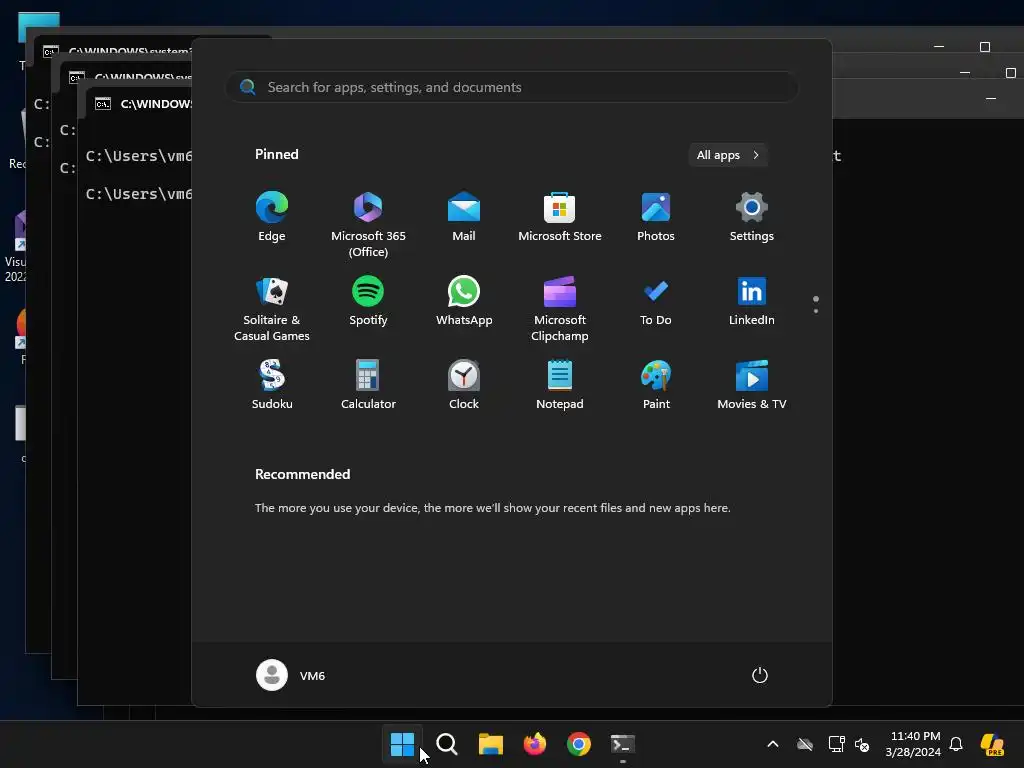
Task: Show All apps list
Action: point(728,155)
